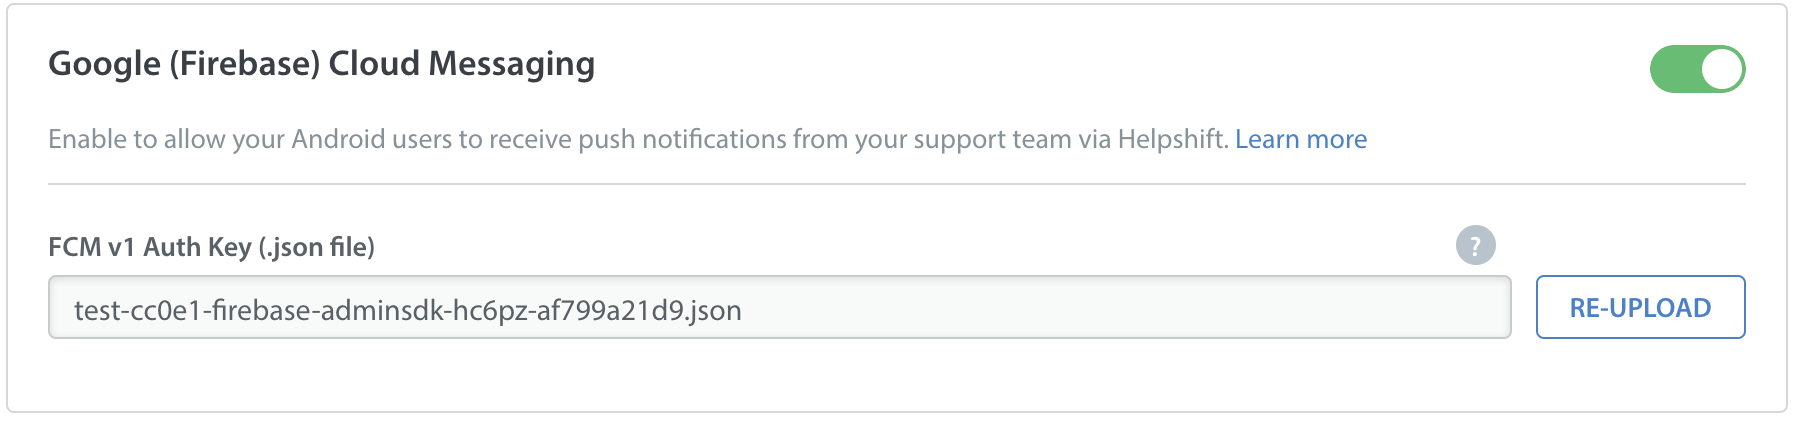Follow Learn more about Helpshift push notifications

1301,139
